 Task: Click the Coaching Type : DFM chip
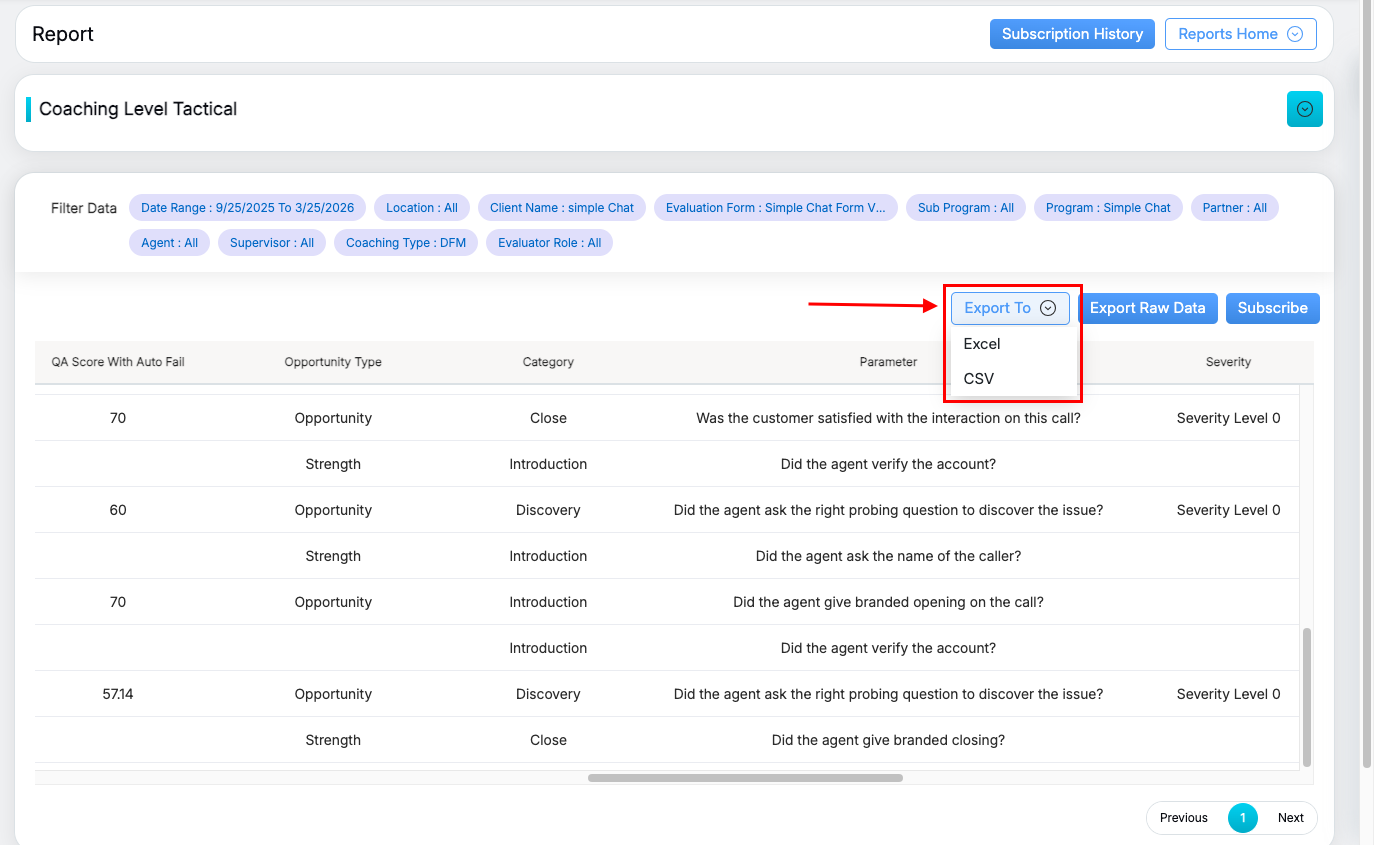pos(406,243)
